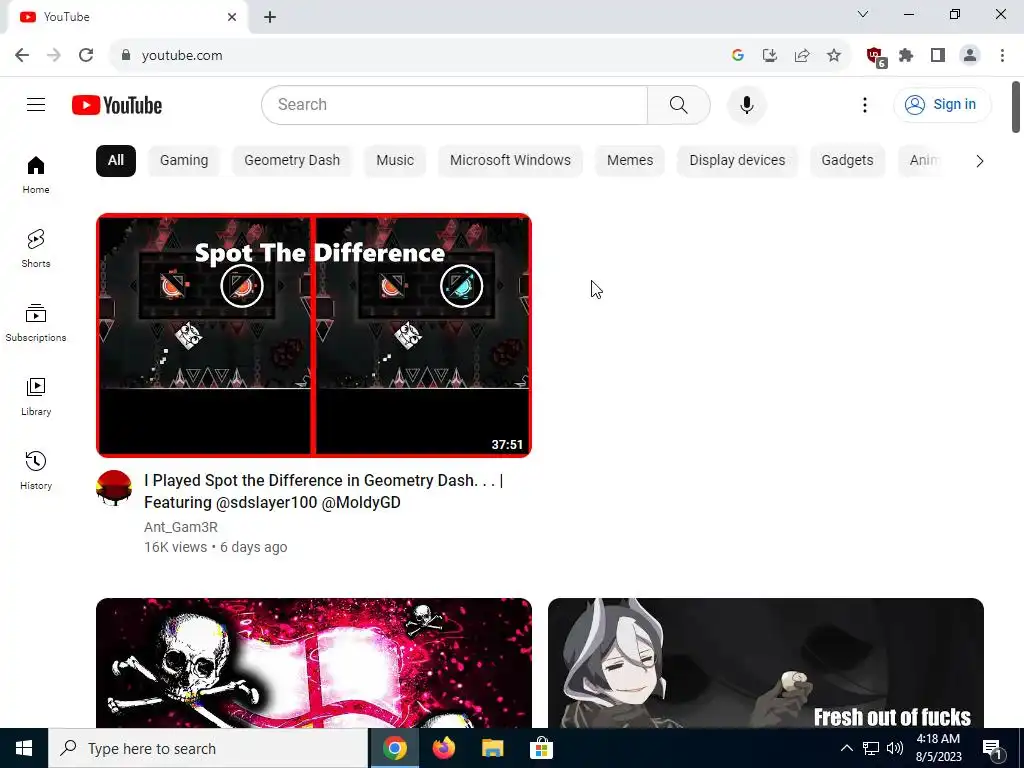
Task: Open Subscriptions from the sidebar
Action: coord(36,323)
